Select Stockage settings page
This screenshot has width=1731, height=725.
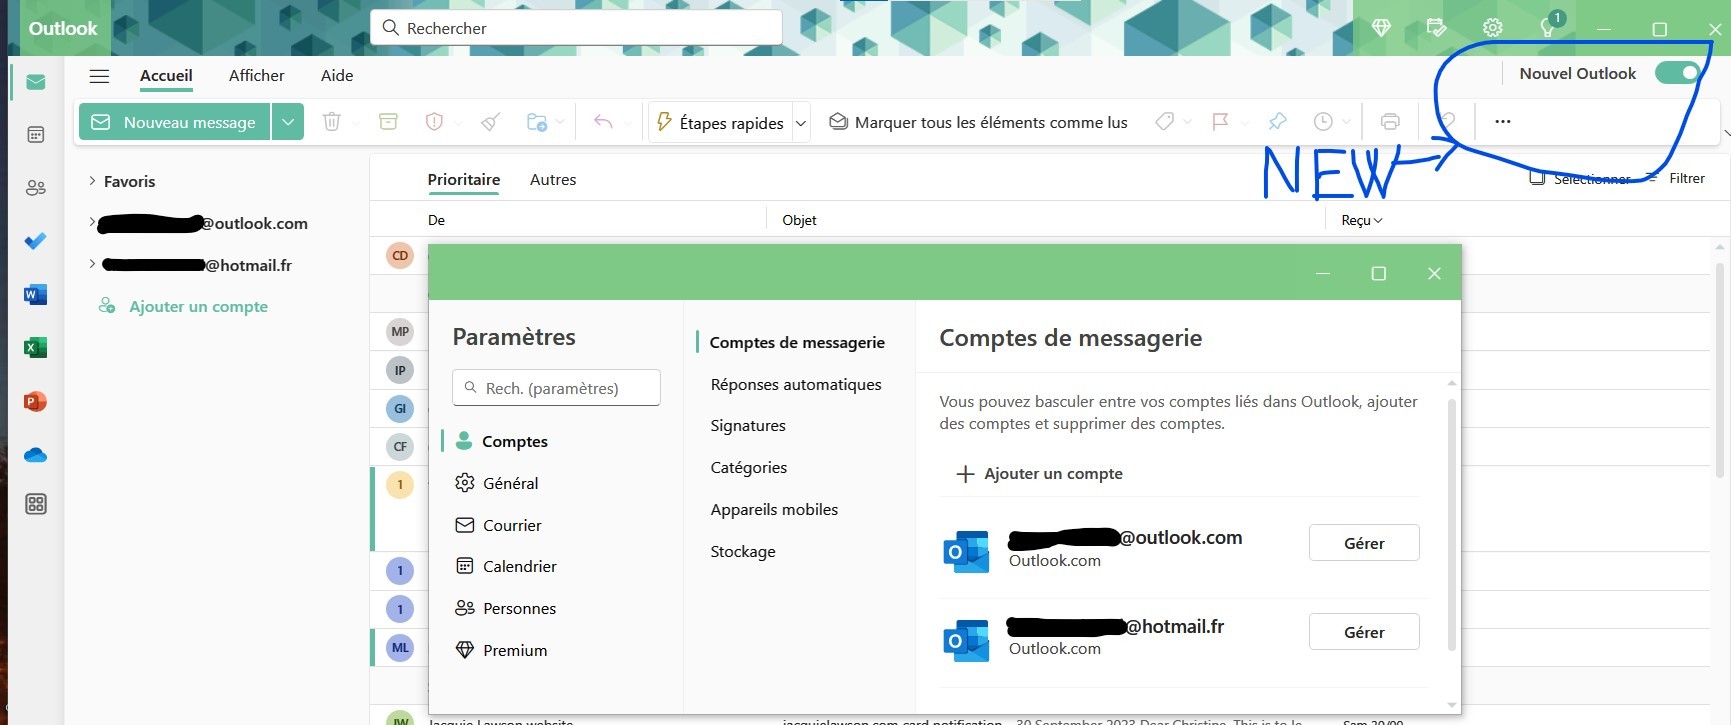click(743, 551)
